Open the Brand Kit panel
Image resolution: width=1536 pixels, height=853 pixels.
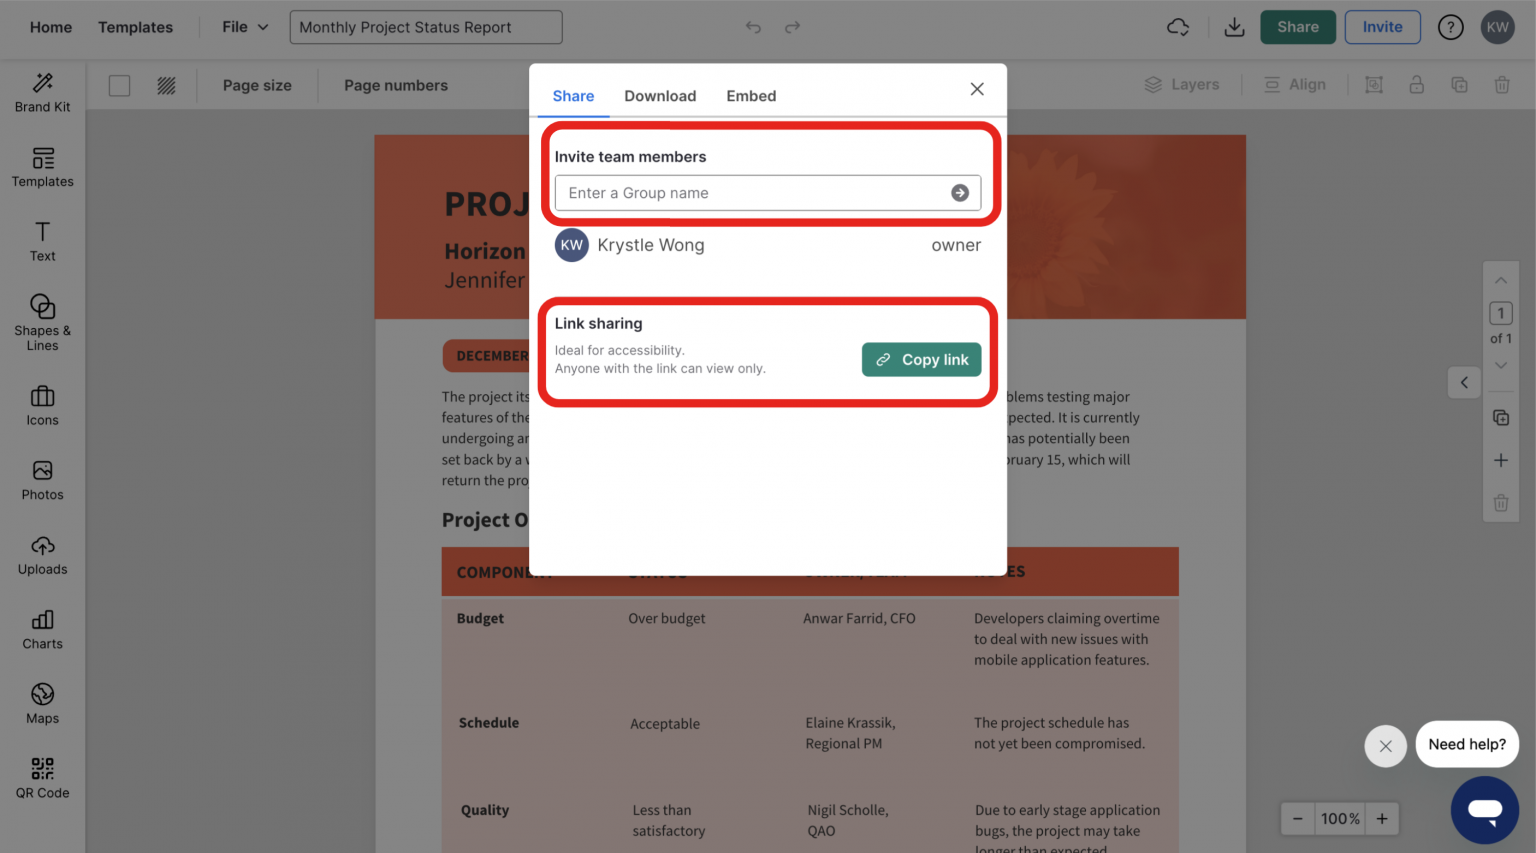42,93
